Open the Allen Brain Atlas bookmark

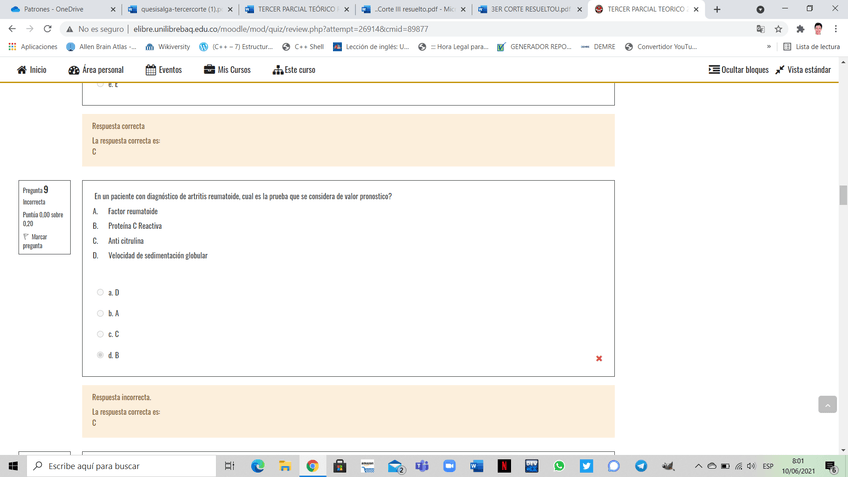101,47
